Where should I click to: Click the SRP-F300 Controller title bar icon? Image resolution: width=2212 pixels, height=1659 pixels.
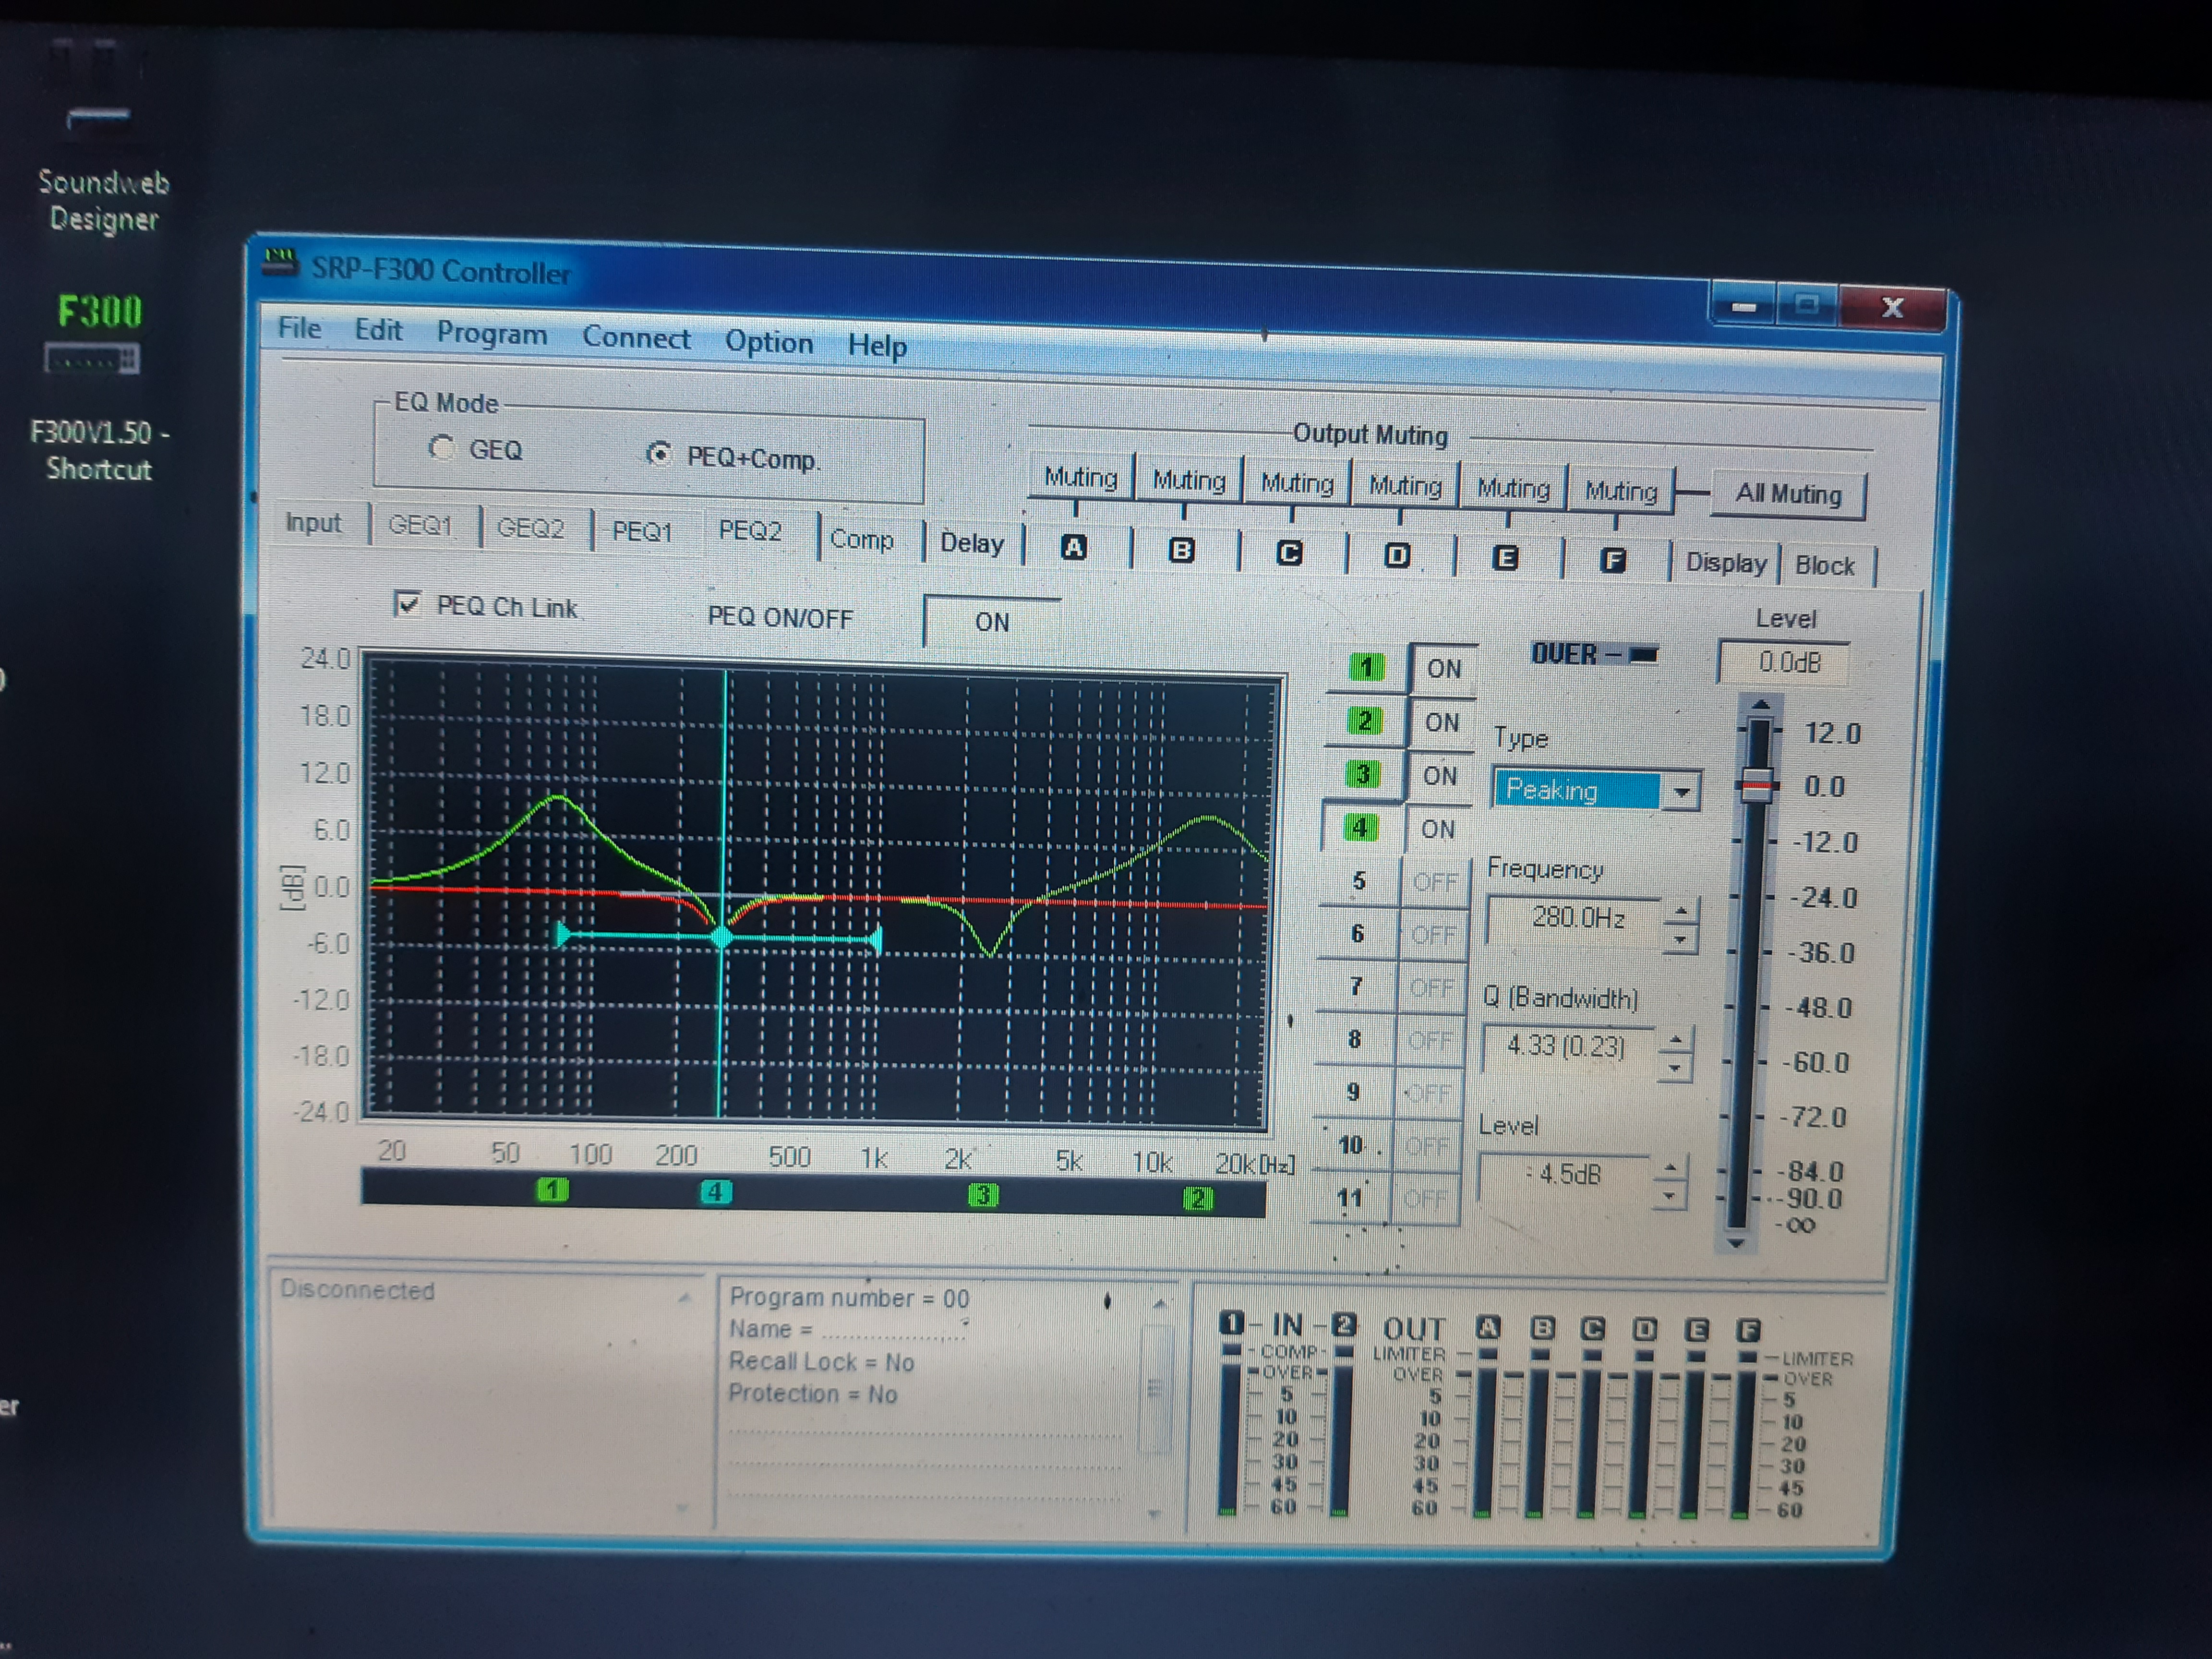(281, 263)
